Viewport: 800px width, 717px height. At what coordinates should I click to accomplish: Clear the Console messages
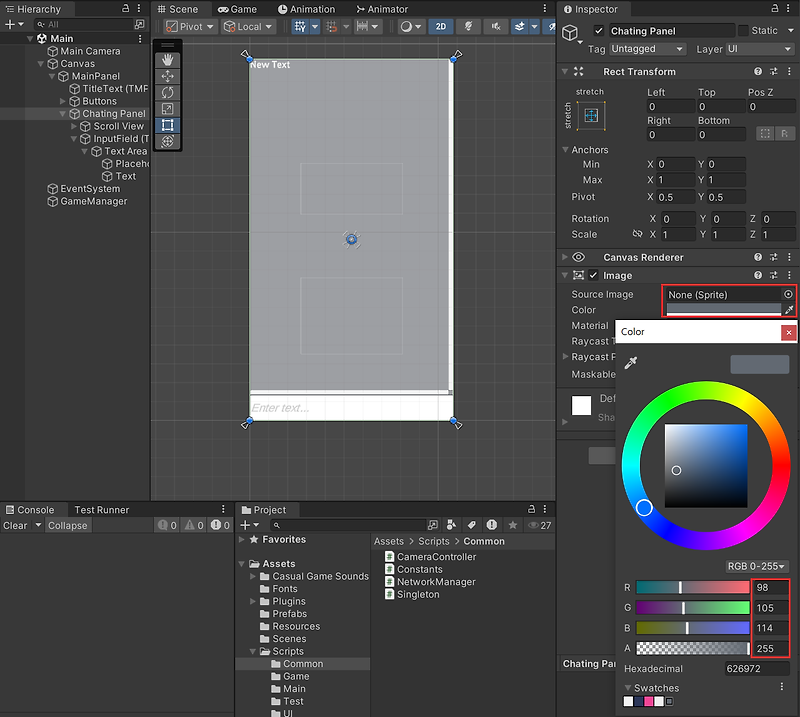(15, 525)
